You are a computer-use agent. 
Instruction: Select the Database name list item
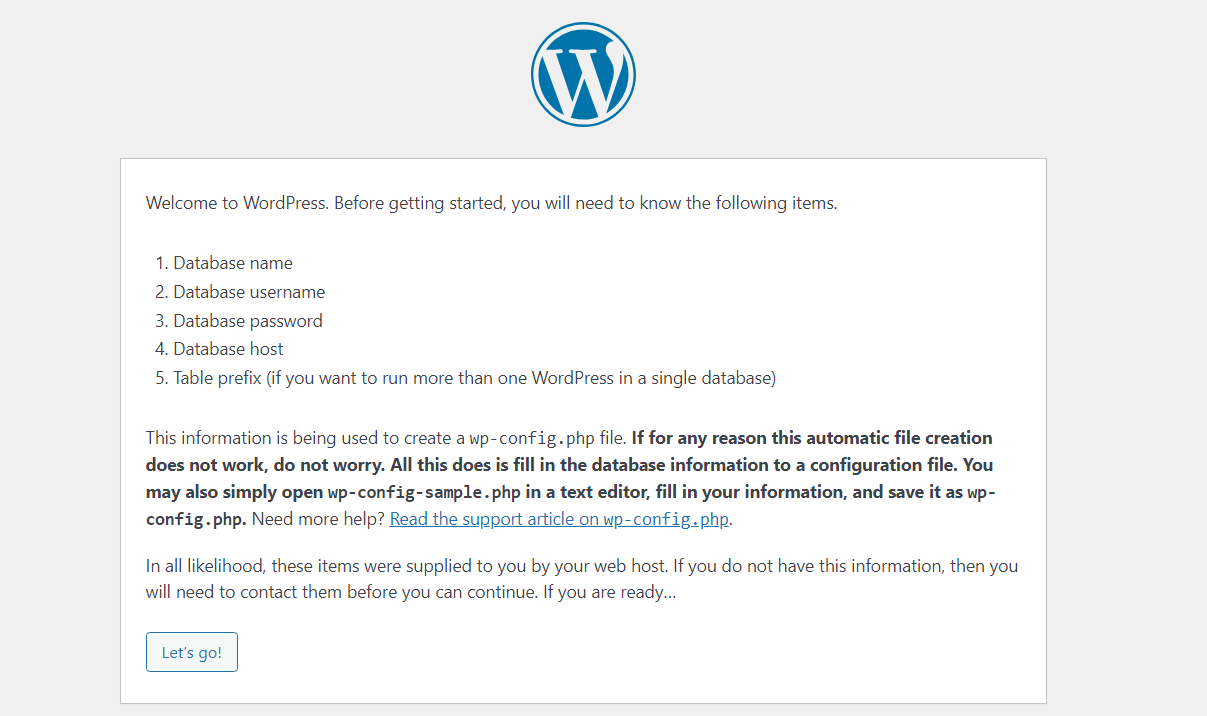point(232,262)
